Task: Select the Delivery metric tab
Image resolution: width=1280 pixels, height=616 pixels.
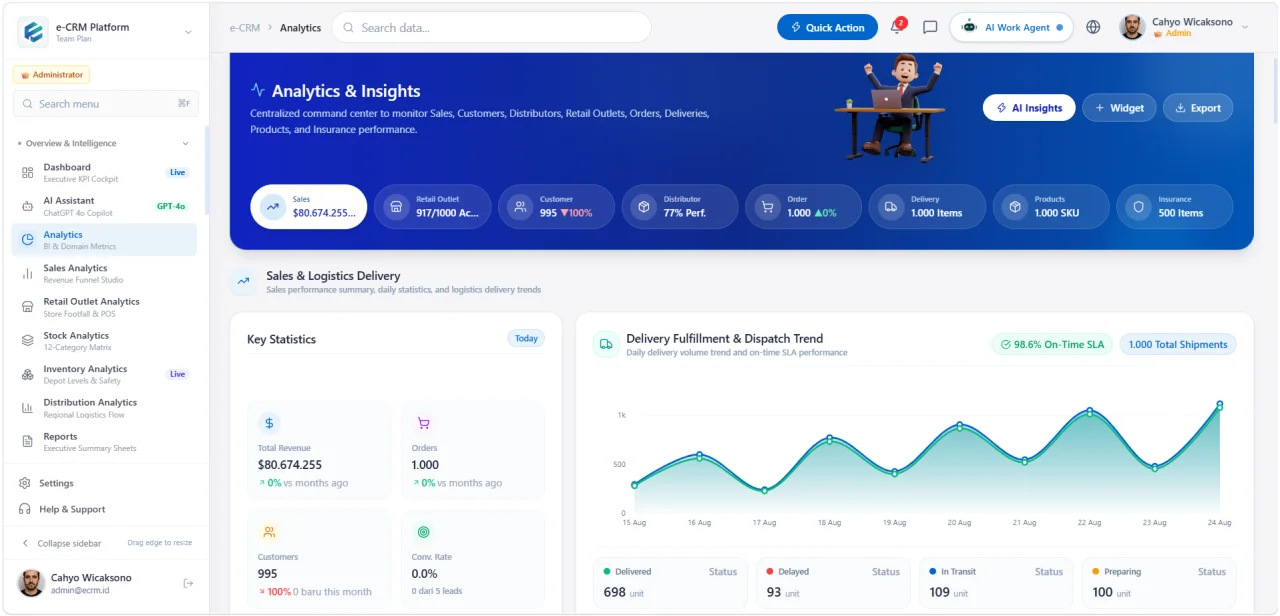Action: 927,207
